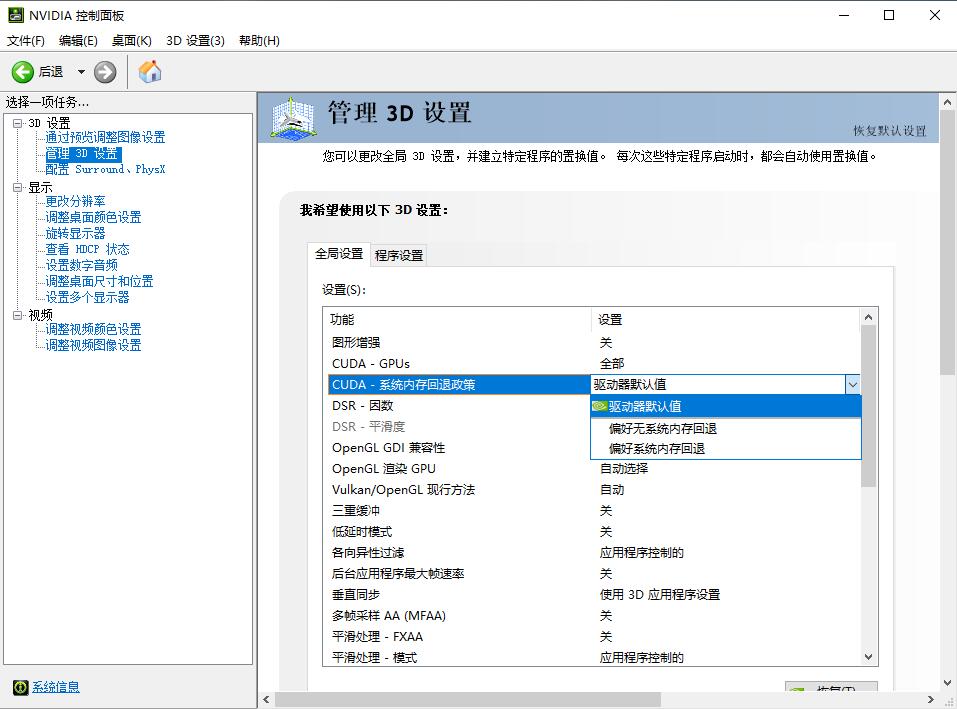Image resolution: width=957 pixels, height=709 pixels.
Task: Click the green Back arrow icon
Action: 23,72
